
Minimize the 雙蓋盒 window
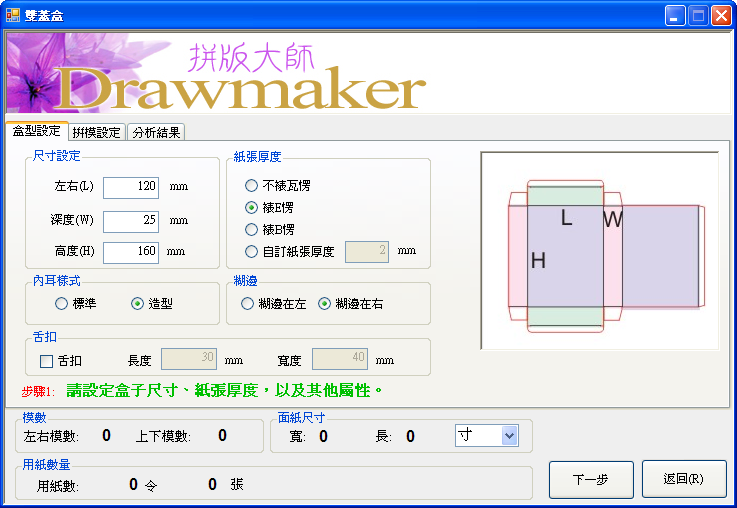pos(675,16)
